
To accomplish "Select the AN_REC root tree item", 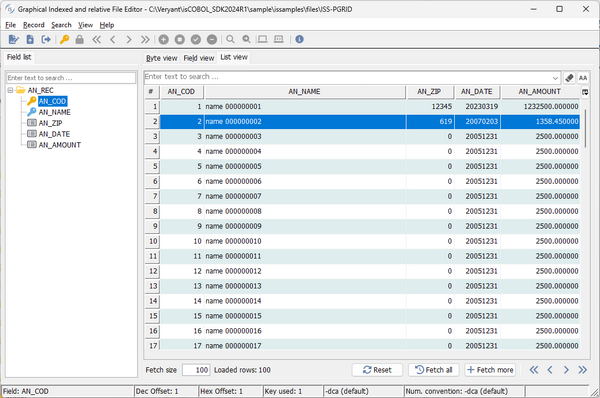I will coord(40,90).
